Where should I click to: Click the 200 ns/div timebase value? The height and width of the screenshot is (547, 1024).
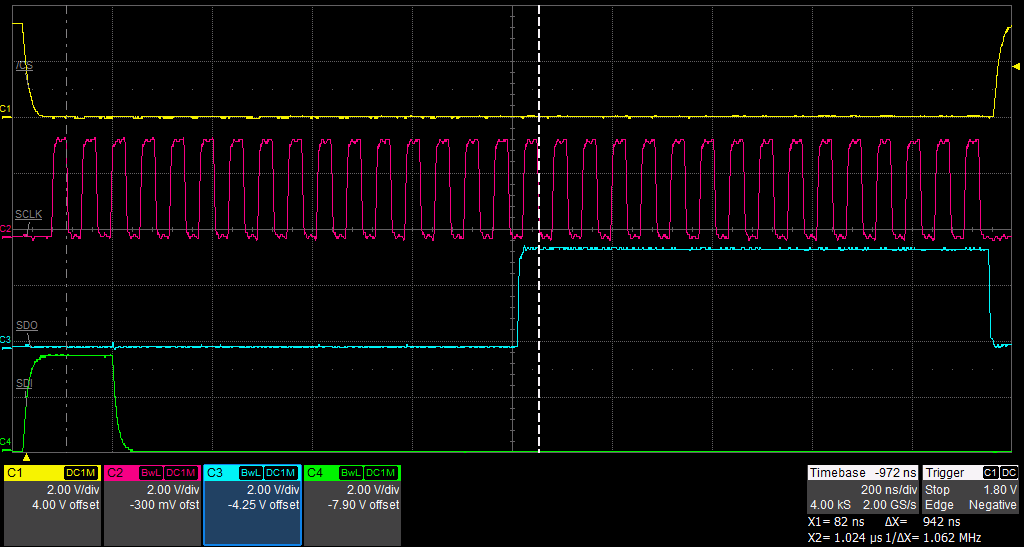tap(889, 490)
